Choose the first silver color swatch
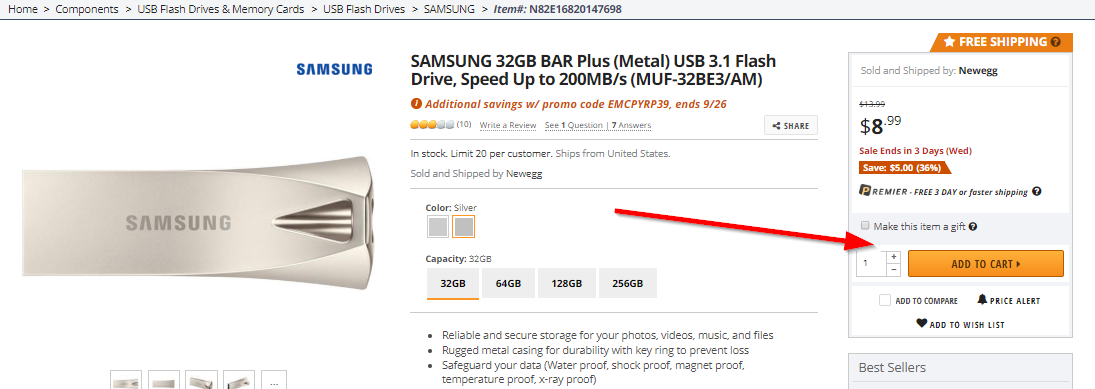This screenshot has width=1095, height=389. [438, 226]
